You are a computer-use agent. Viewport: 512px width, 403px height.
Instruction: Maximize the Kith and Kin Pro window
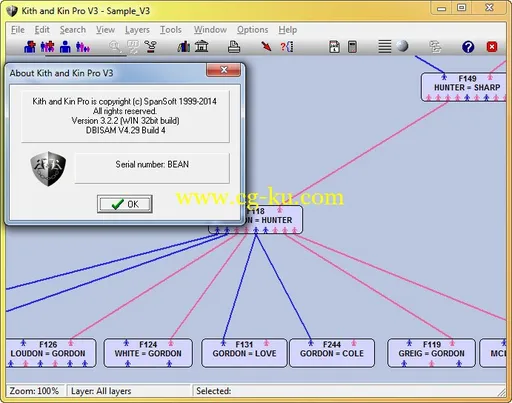(x=462, y=8)
